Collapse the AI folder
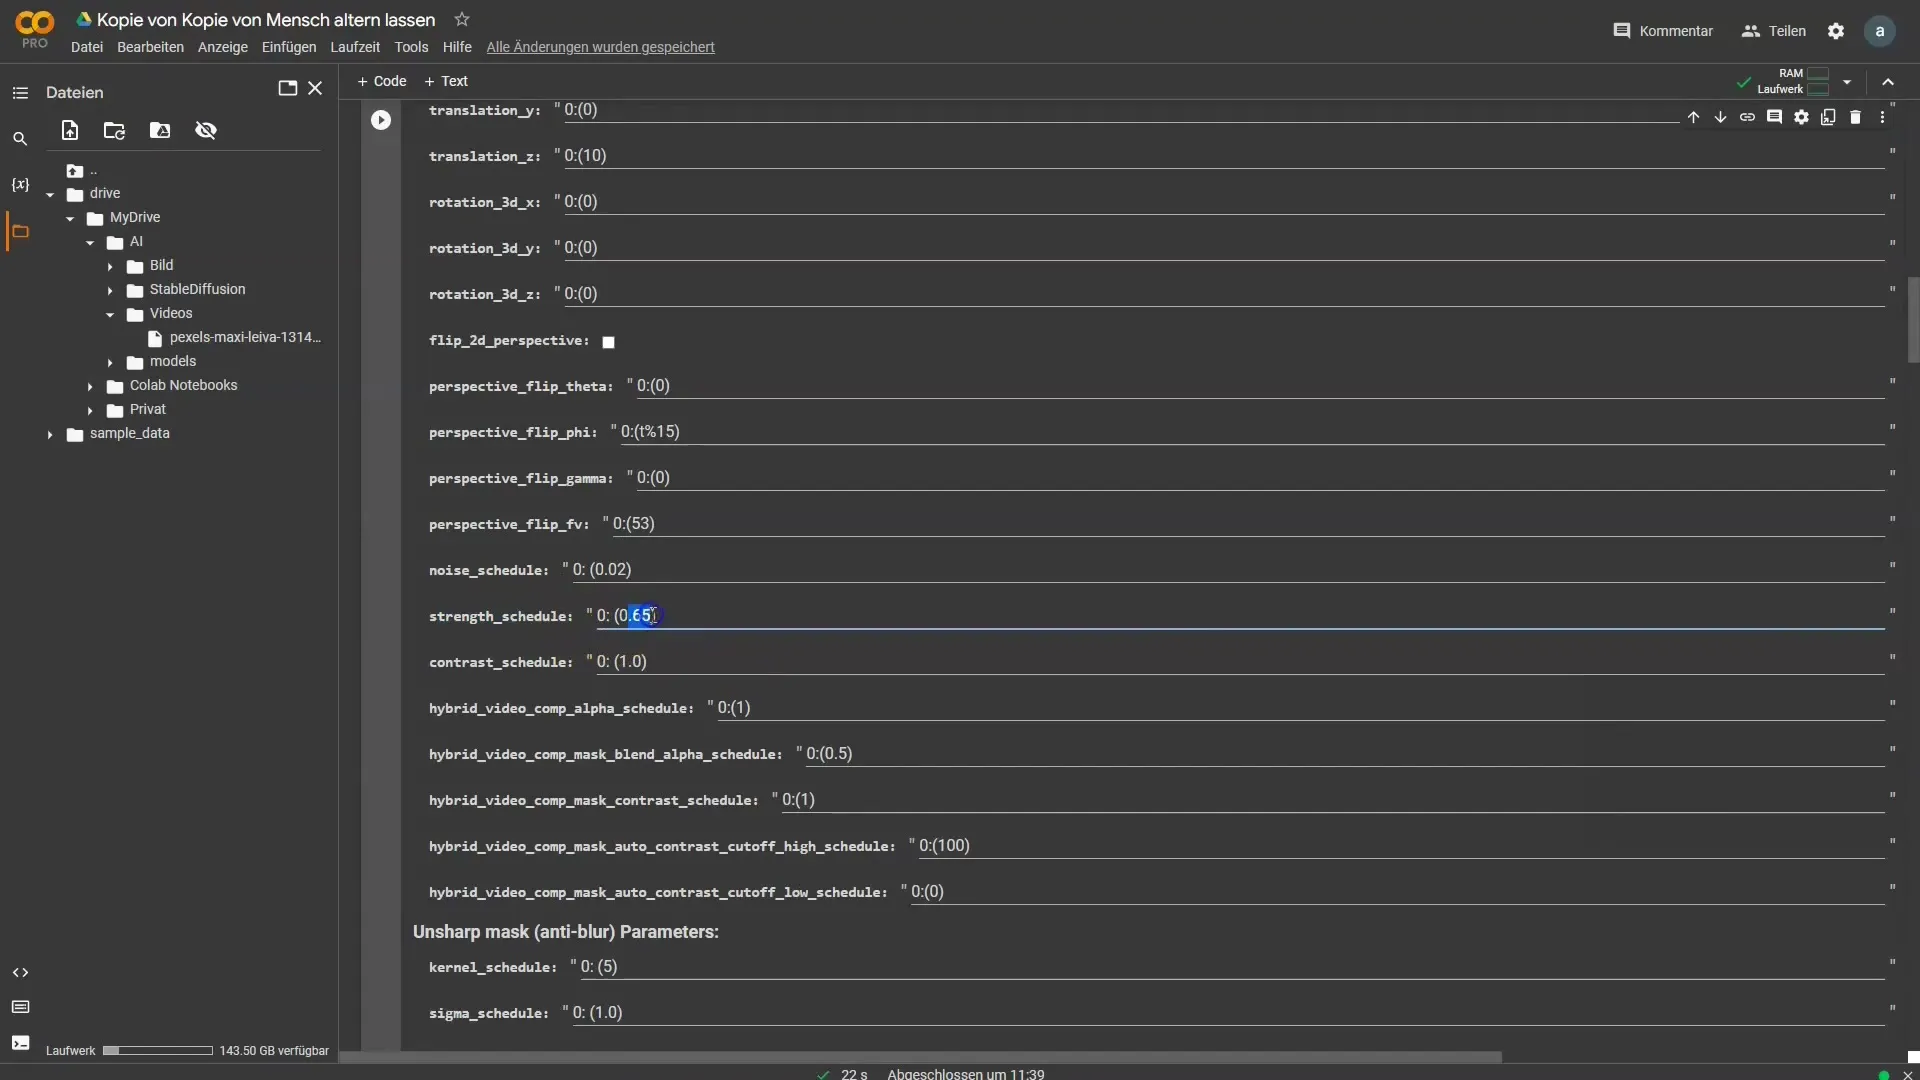 (90, 242)
